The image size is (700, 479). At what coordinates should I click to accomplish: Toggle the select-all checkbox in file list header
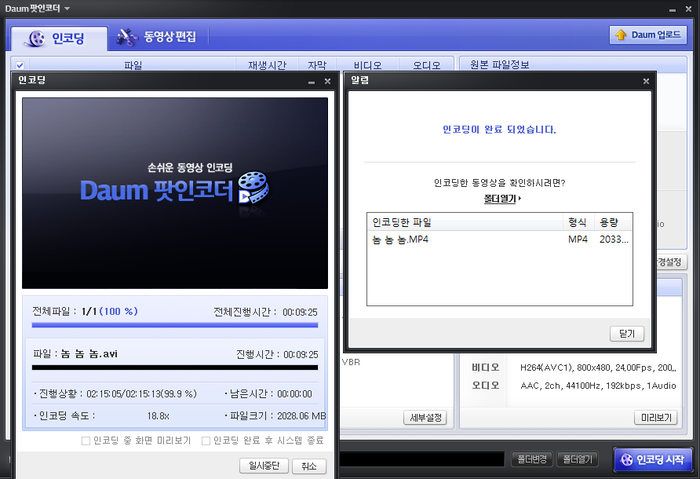tap(20, 65)
